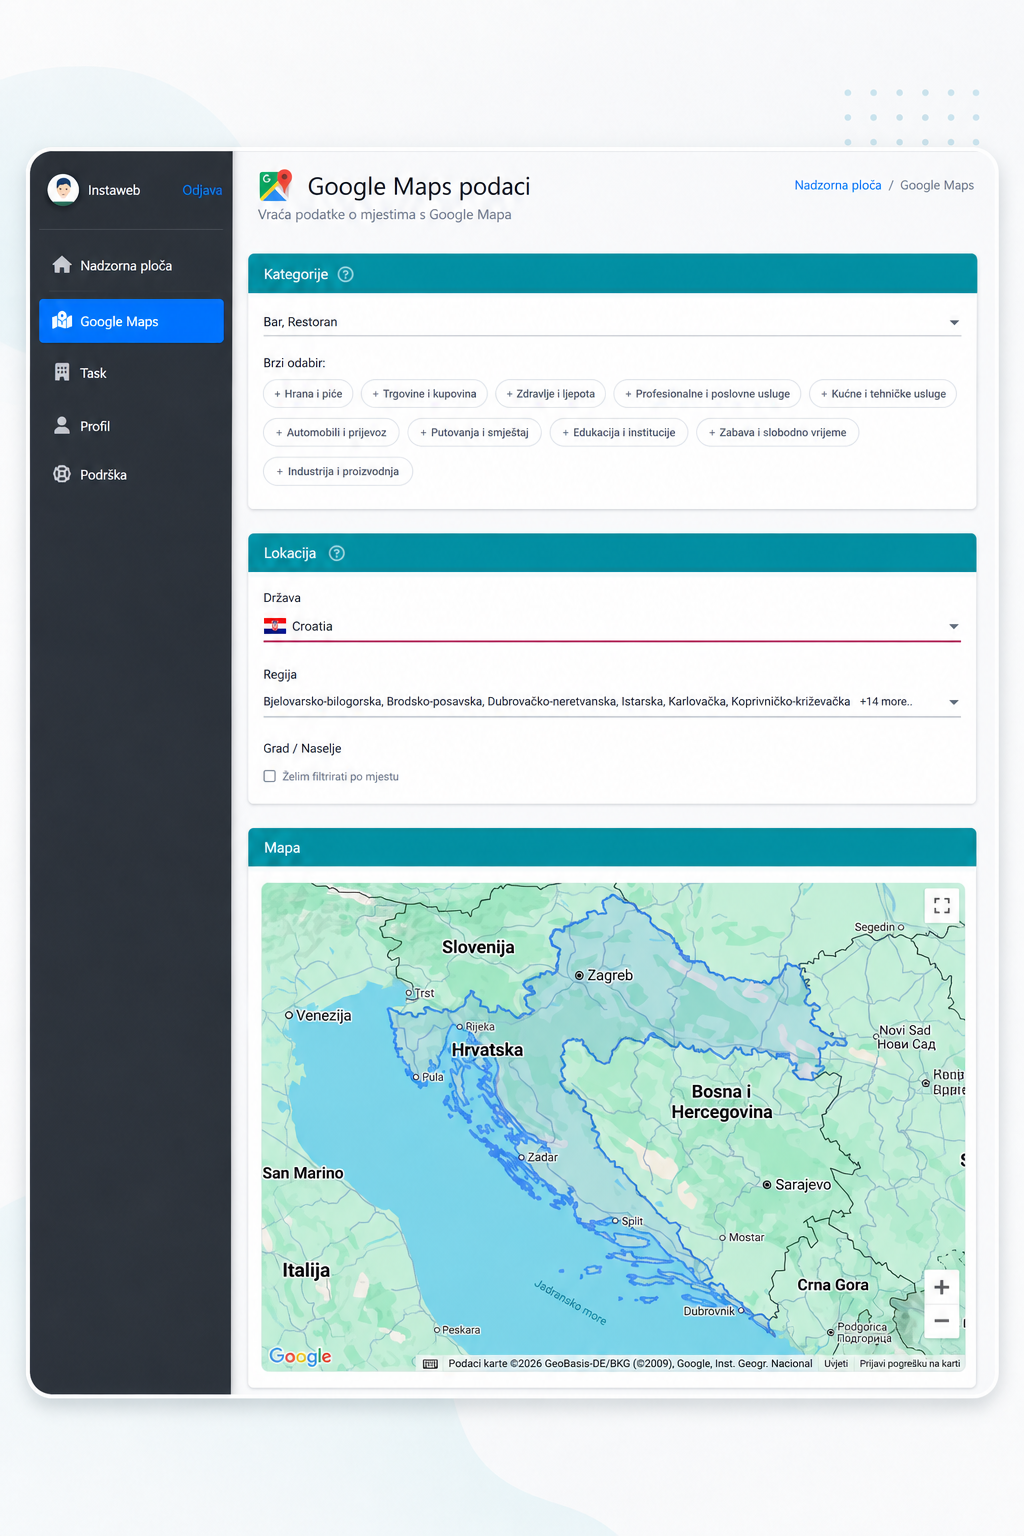The width and height of the screenshot is (1024, 1536).
Task: Click the Zagreb marker on the map
Action: tap(579, 975)
